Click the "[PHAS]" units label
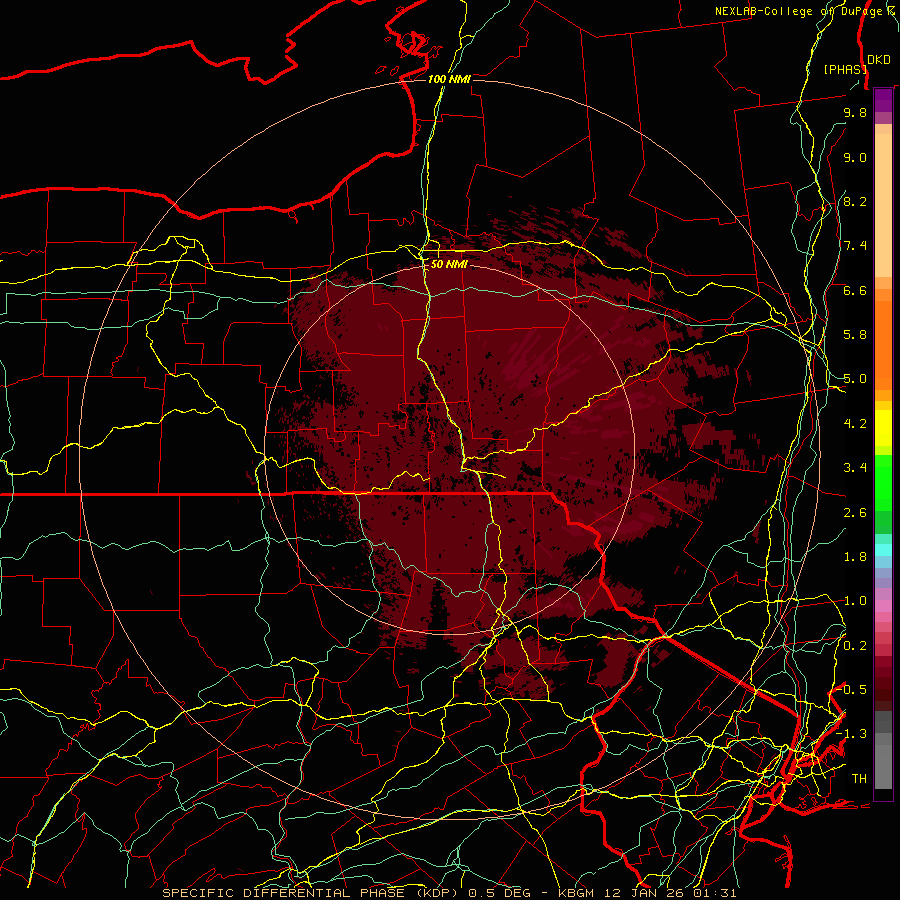900x900 pixels. [x=845, y=69]
